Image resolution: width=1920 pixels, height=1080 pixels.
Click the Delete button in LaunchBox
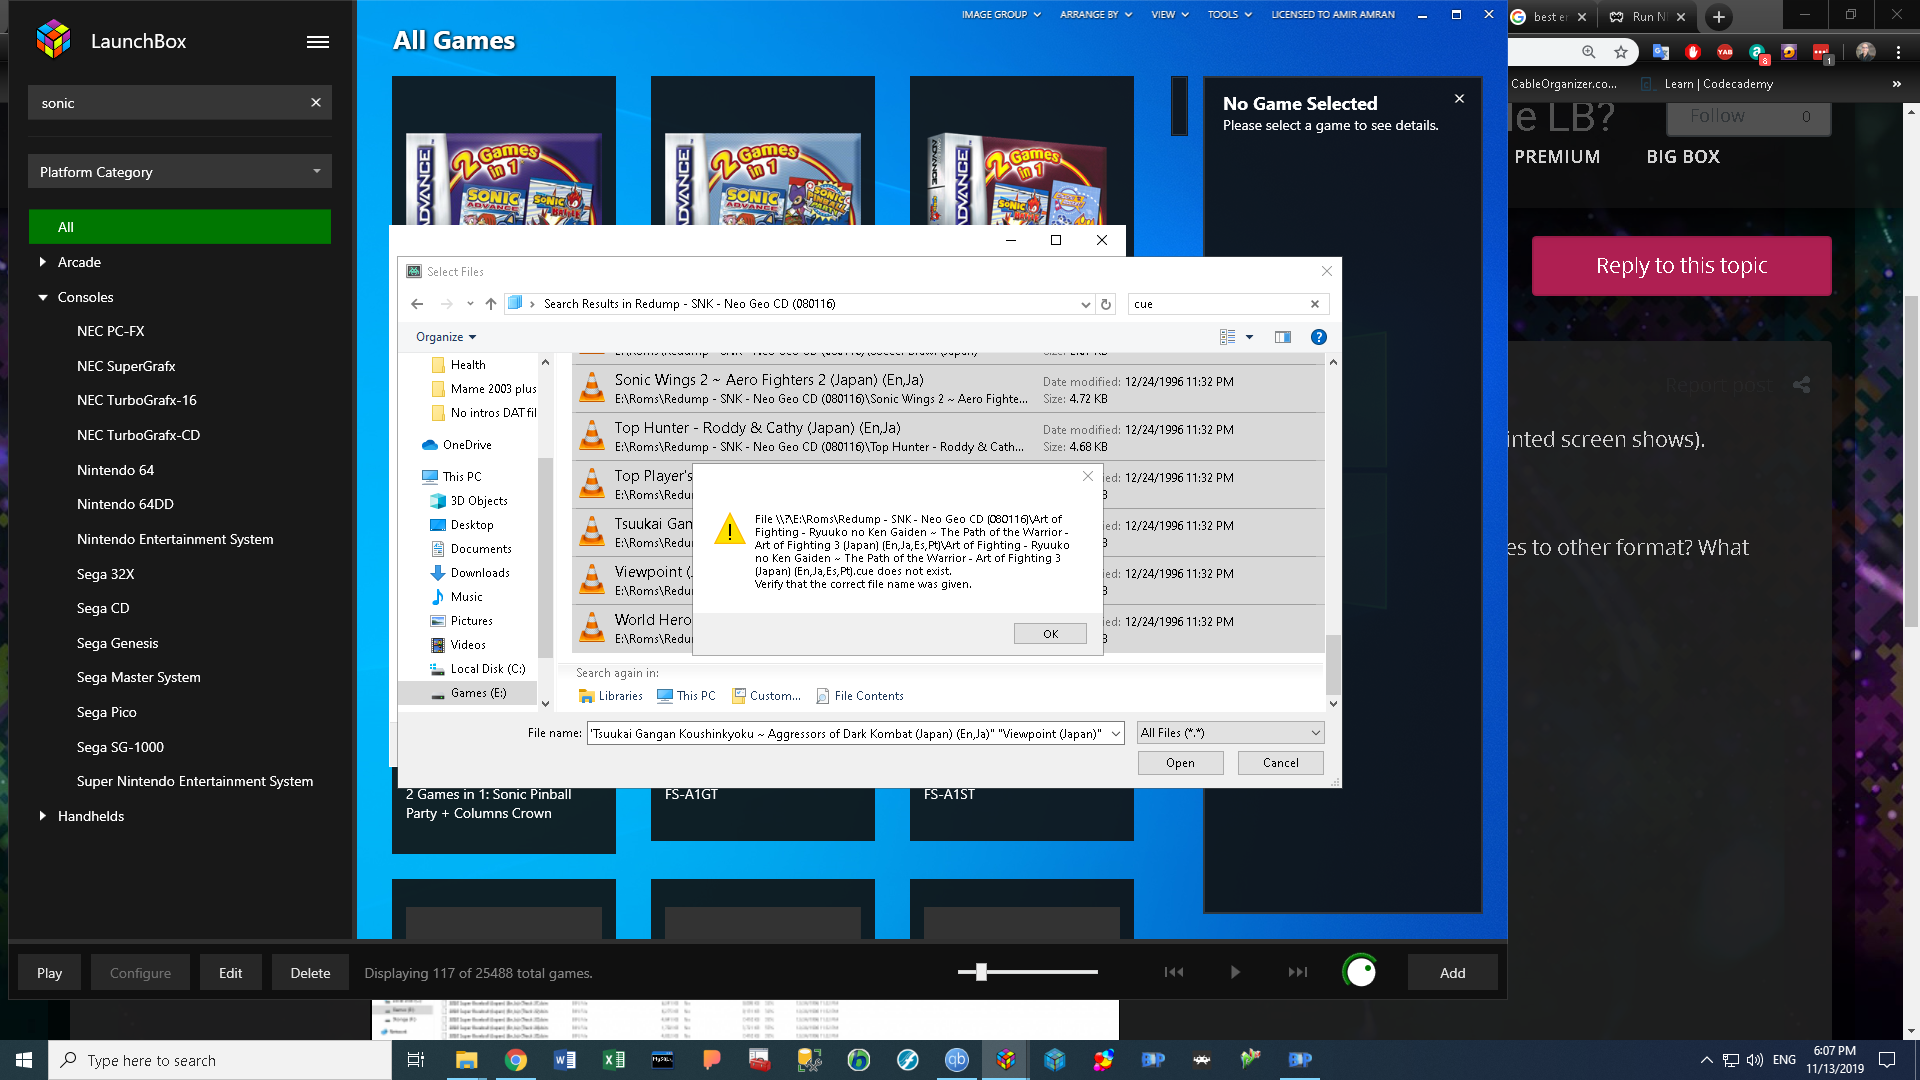310,972
